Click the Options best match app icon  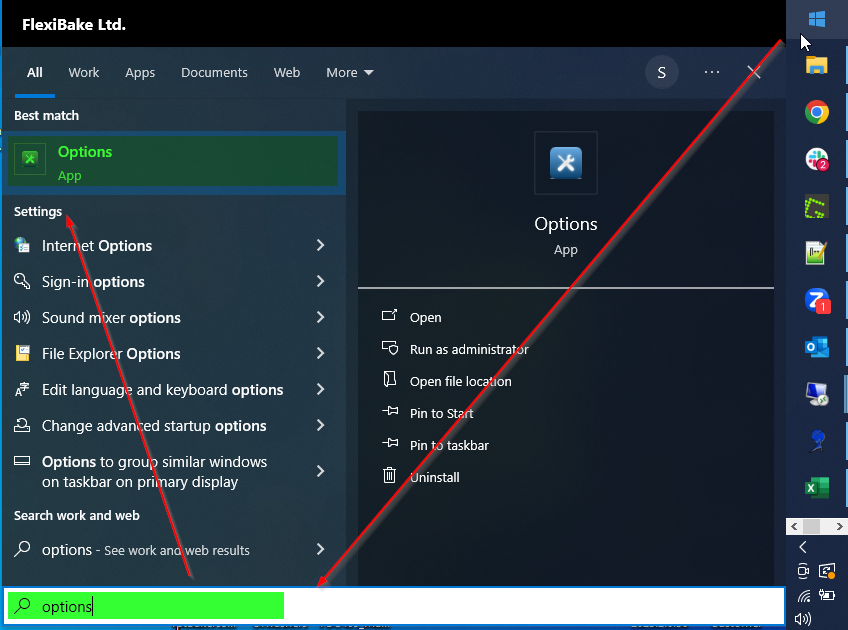30,159
